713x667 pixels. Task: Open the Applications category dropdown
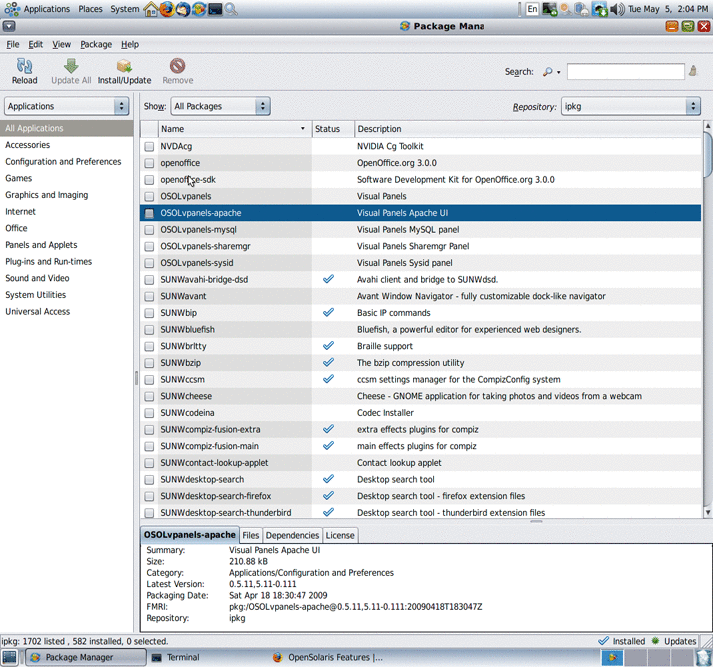pos(67,106)
